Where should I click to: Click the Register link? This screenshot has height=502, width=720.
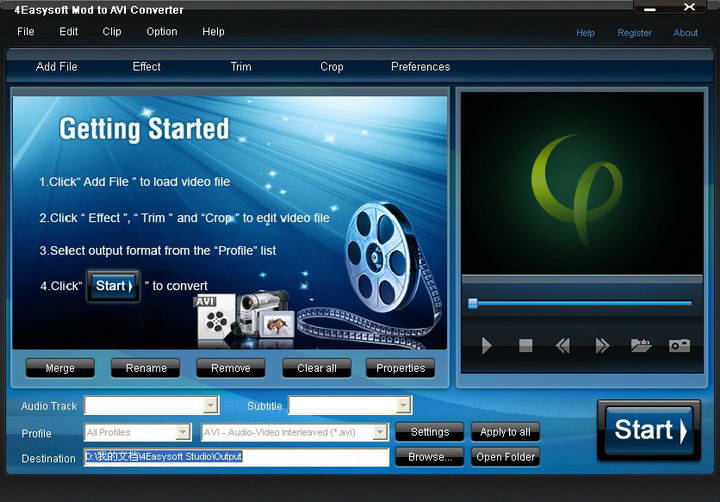click(x=634, y=33)
